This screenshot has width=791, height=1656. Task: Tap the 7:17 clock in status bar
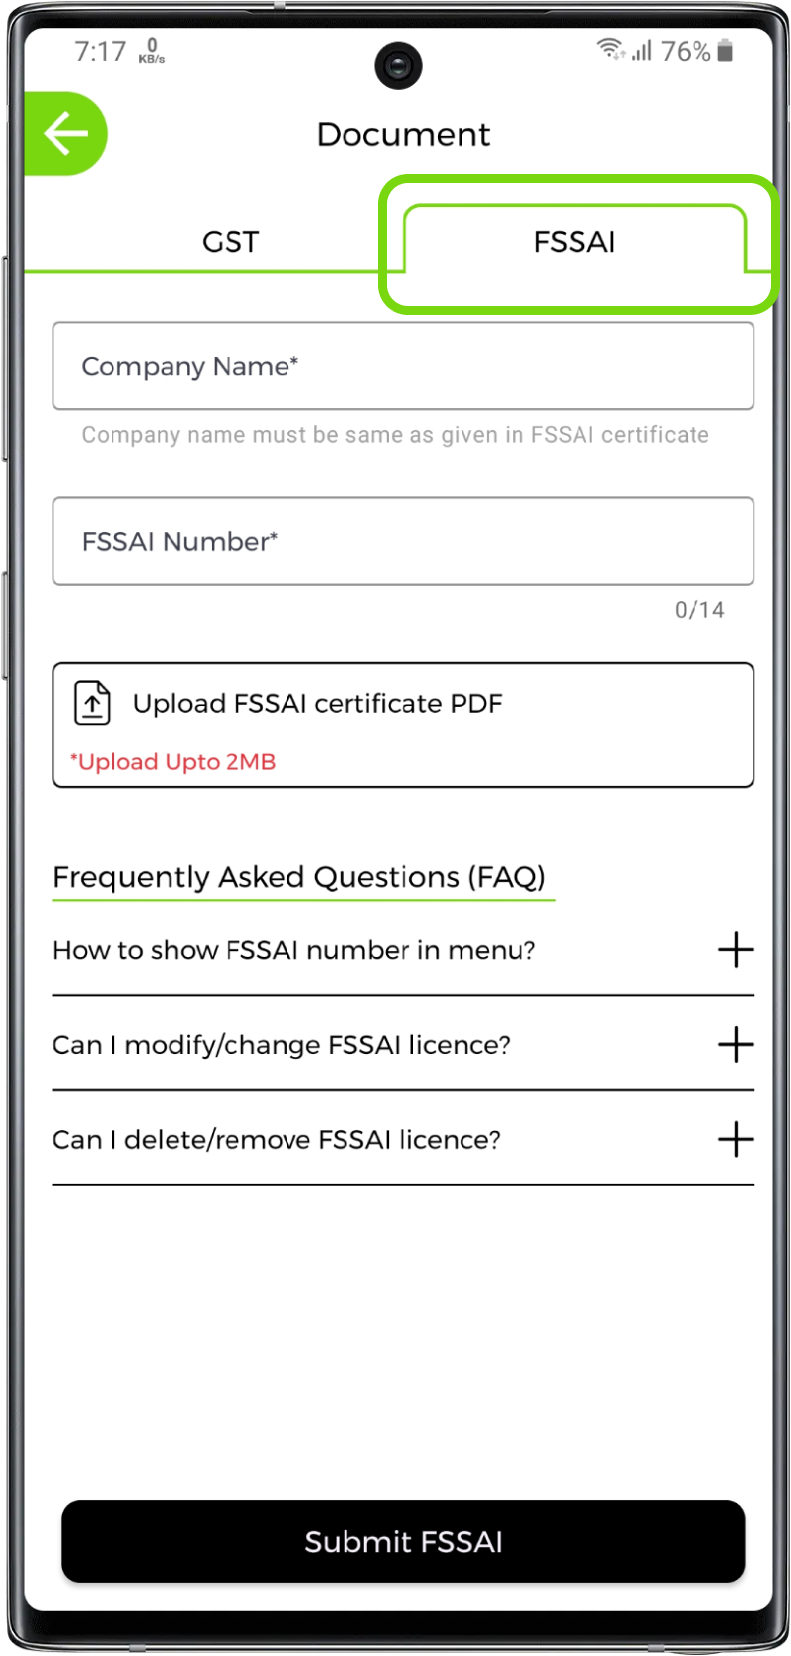[x=100, y=51]
